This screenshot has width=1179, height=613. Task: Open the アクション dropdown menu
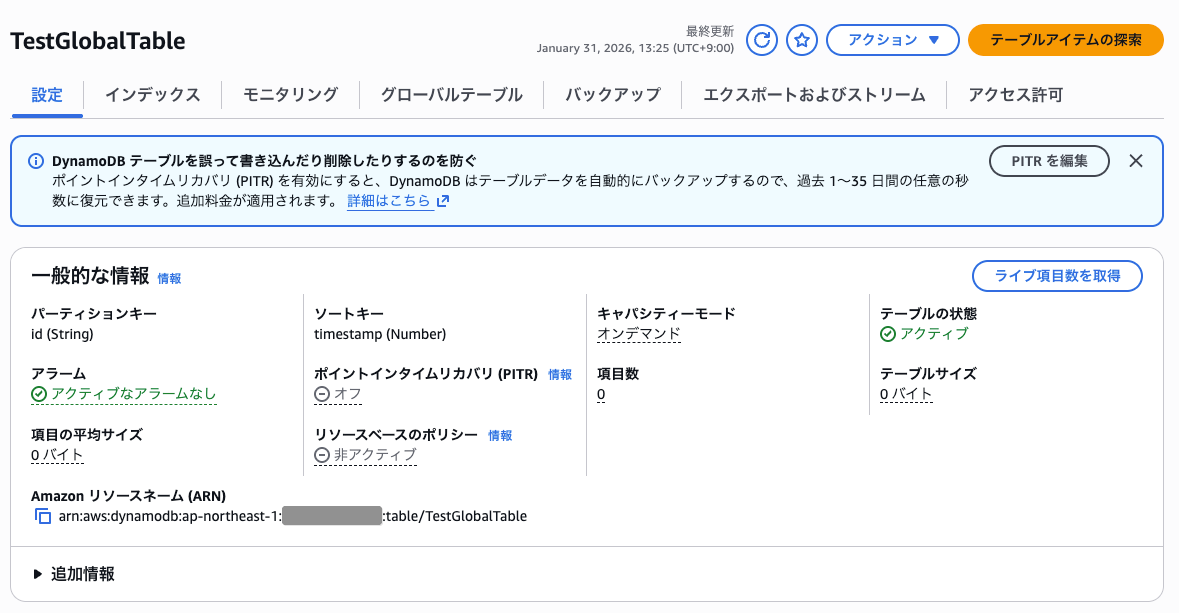coord(892,40)
